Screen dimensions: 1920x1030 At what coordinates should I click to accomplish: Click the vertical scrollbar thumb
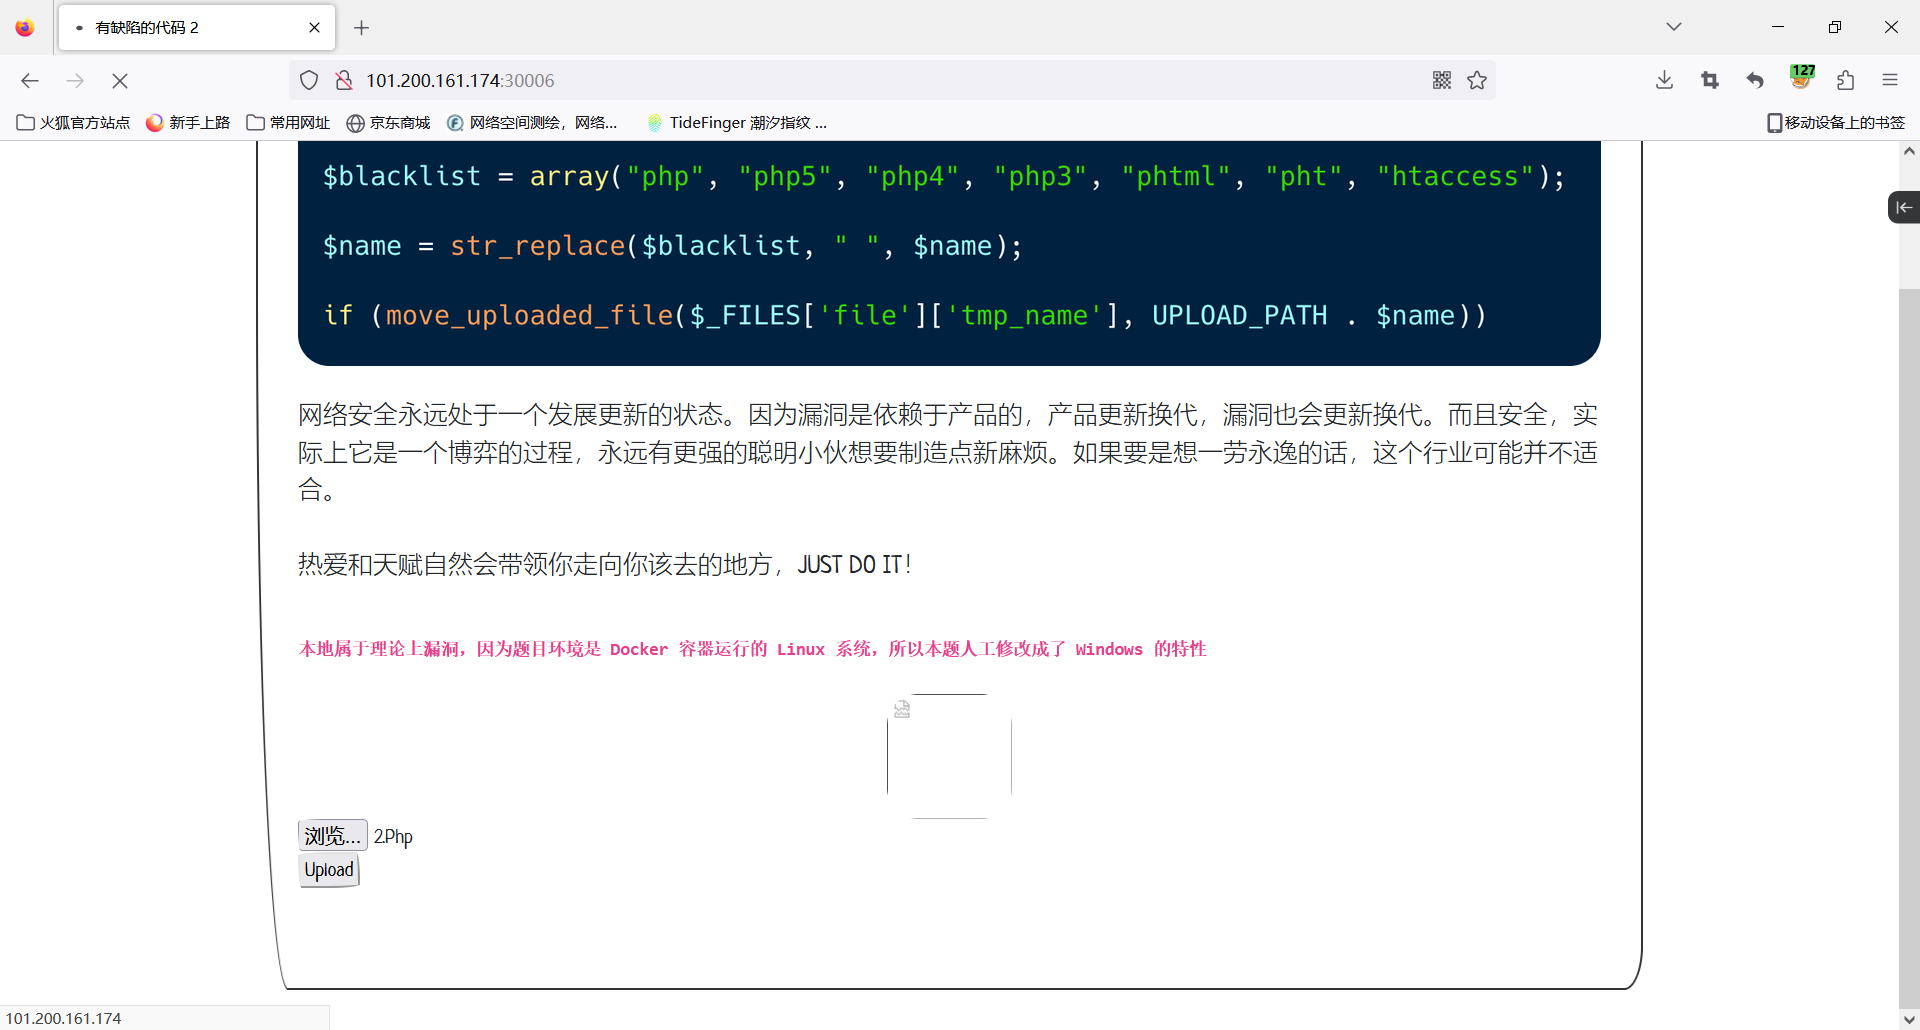tap(1909, 647)
